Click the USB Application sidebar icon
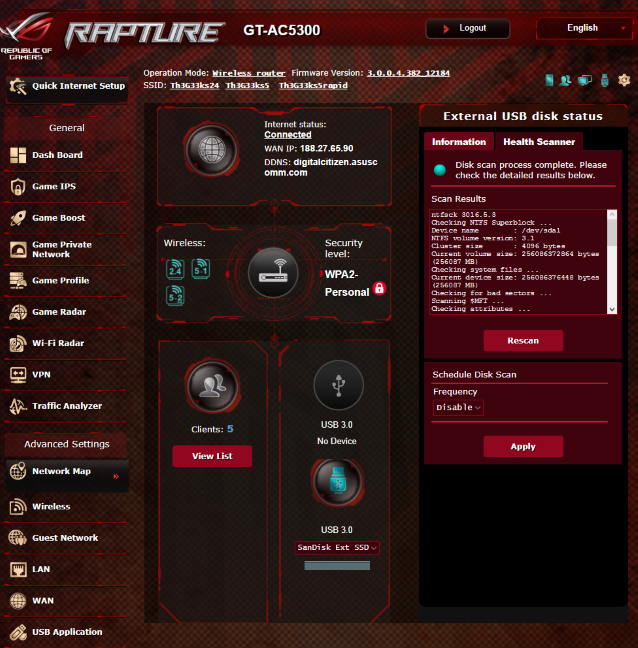638x648 pixels. 18,632
